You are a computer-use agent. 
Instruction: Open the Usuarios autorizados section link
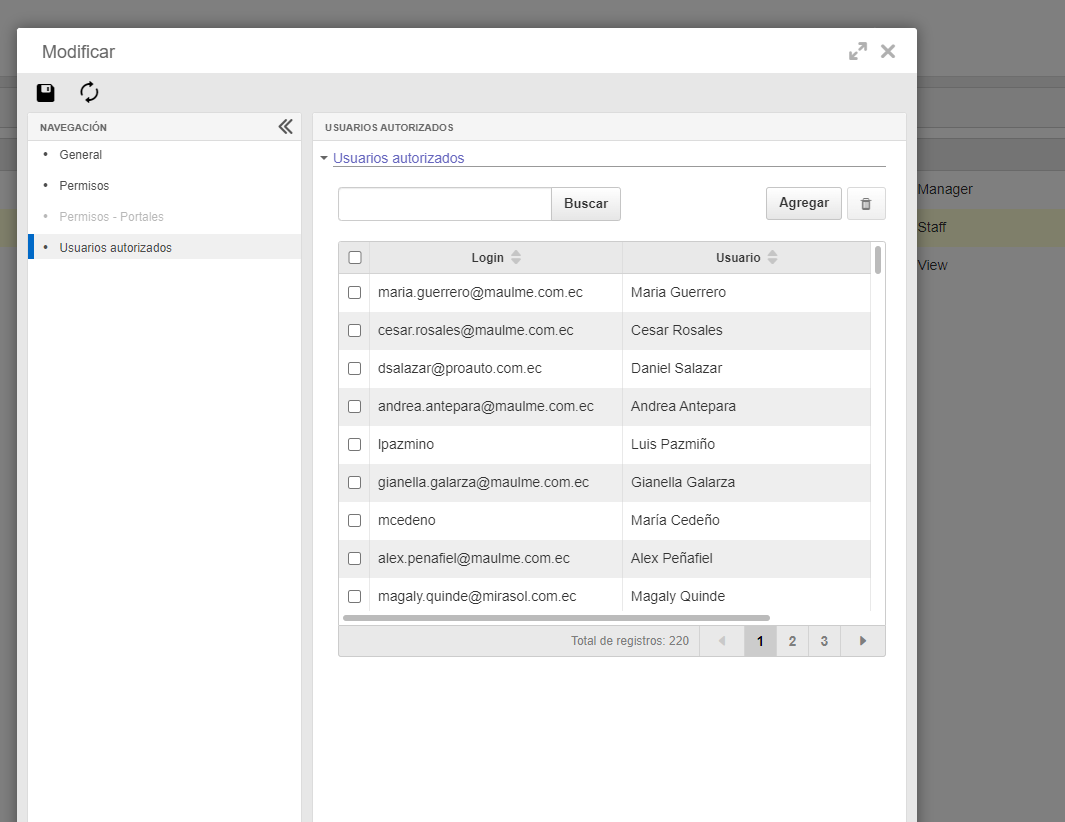(399, 158)
